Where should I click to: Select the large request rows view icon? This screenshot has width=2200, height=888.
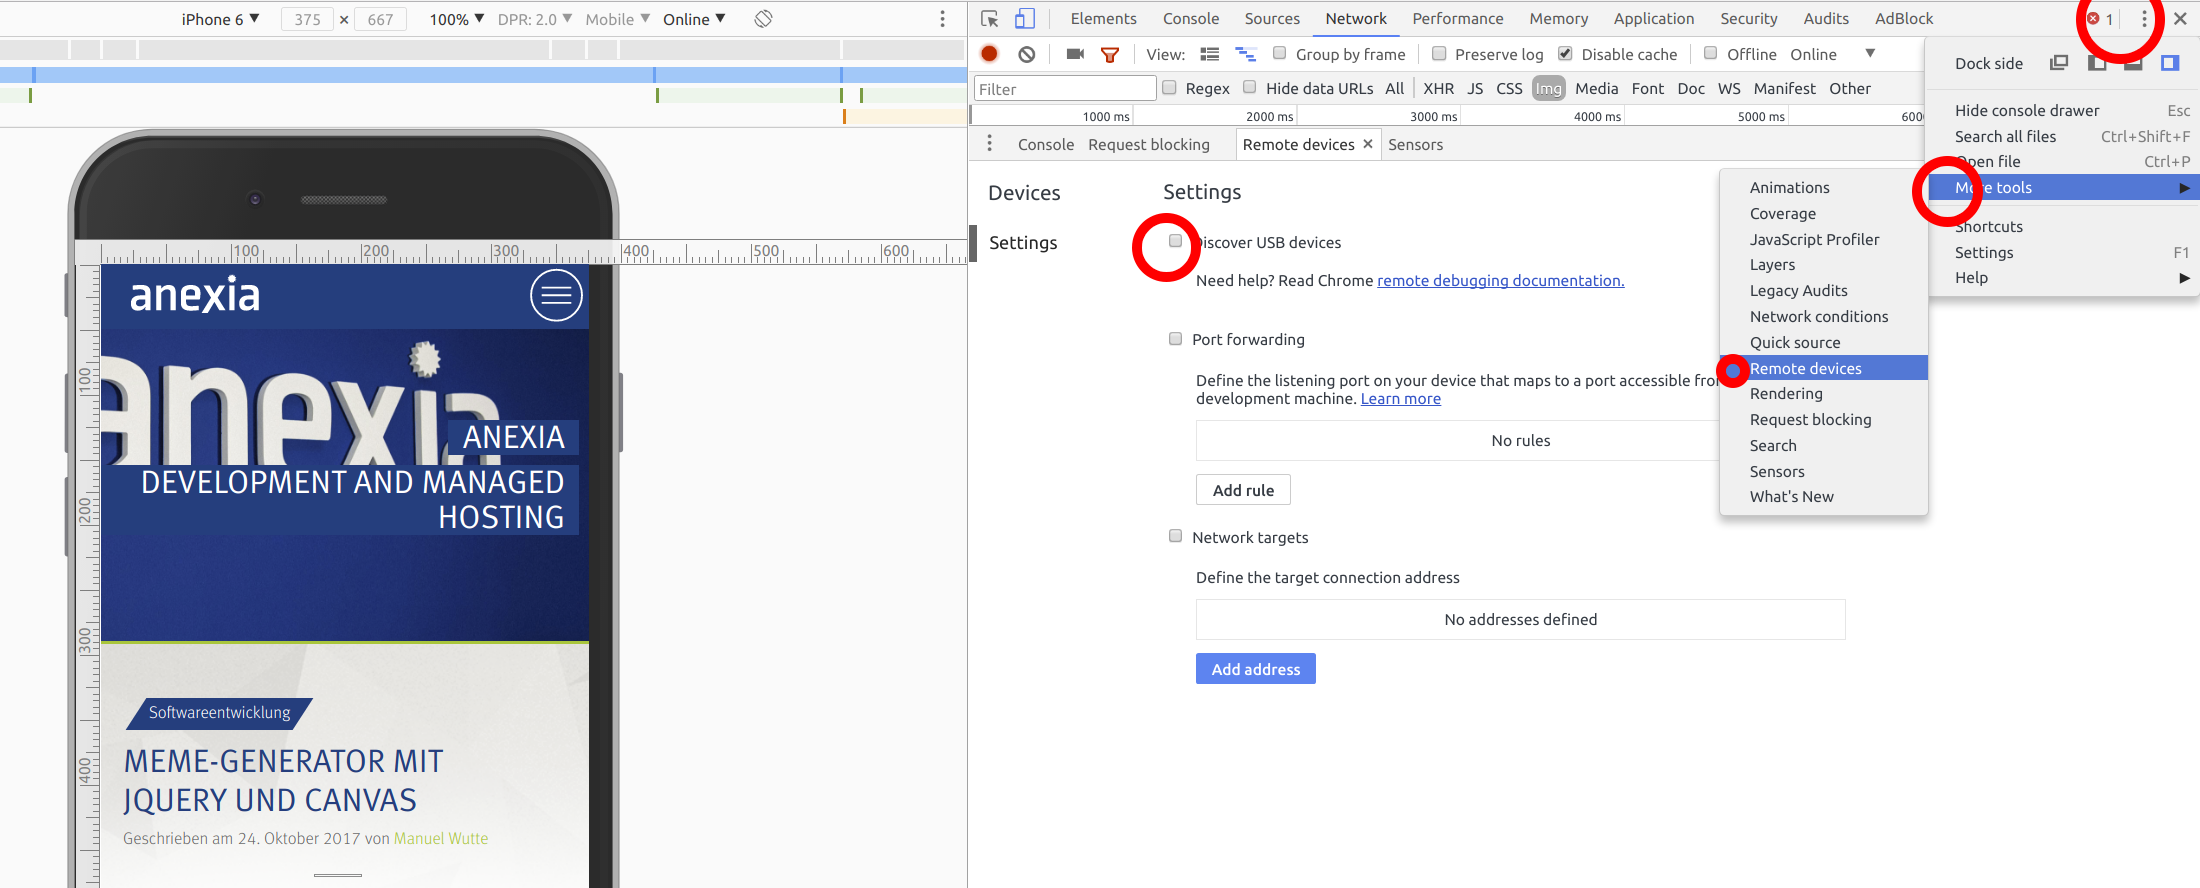[x=1210, y=54]
